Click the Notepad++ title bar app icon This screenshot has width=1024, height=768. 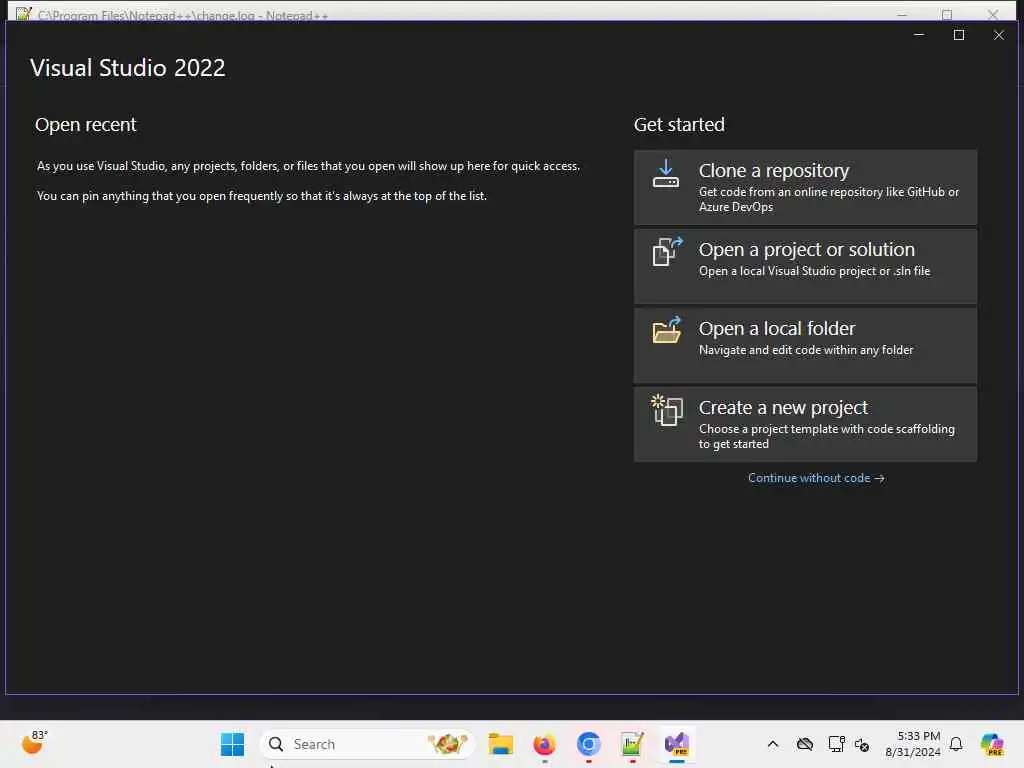click(x=24, y=14)
